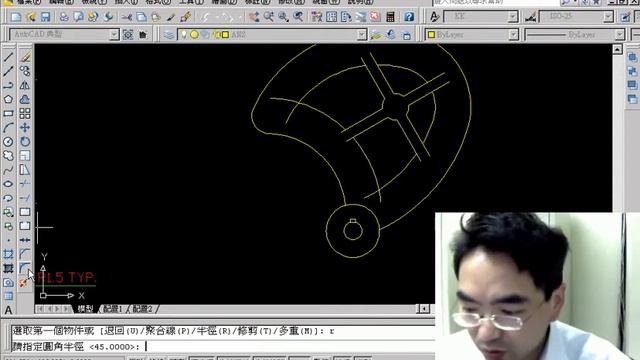Expand the AutoCAD workspace dropdown
Viewport: 640px width, 360px height.
click(x=114, y=35)
